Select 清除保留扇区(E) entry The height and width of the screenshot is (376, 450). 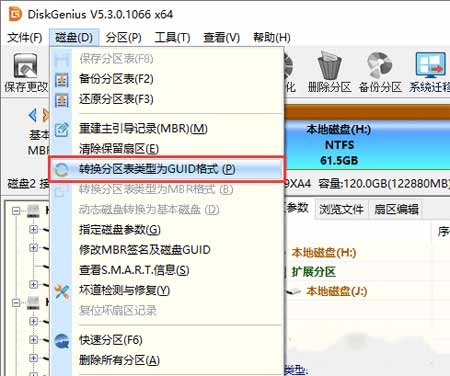[x=167, y=149]
